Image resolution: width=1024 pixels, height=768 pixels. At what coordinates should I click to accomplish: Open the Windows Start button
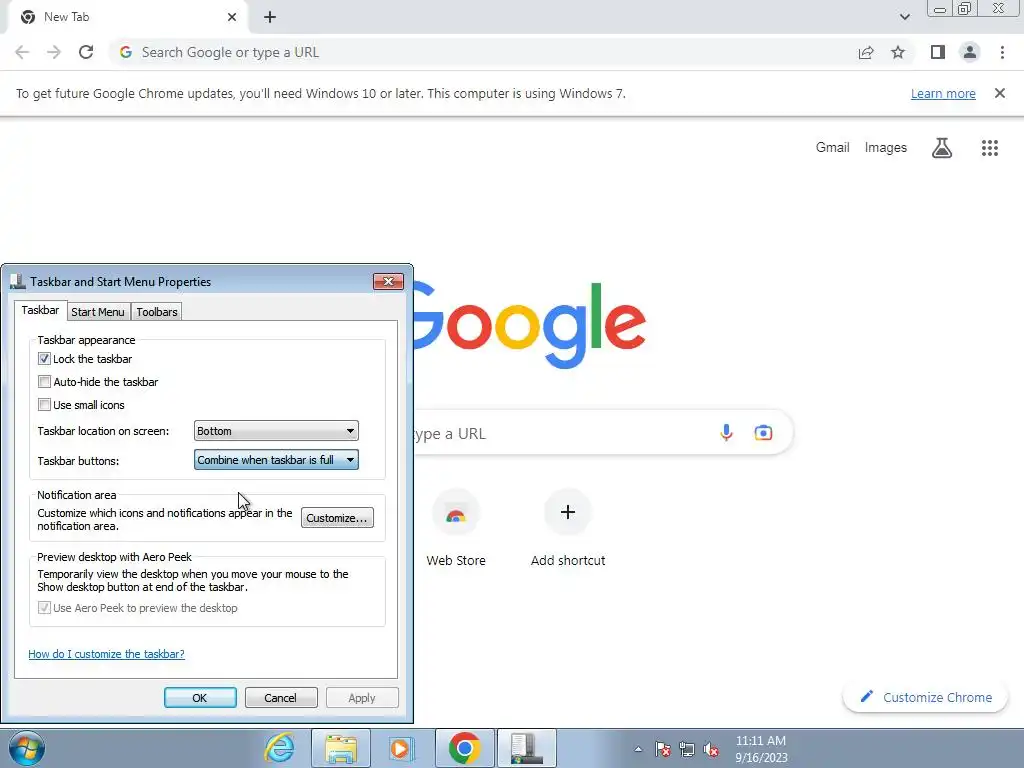coord(26,748)
